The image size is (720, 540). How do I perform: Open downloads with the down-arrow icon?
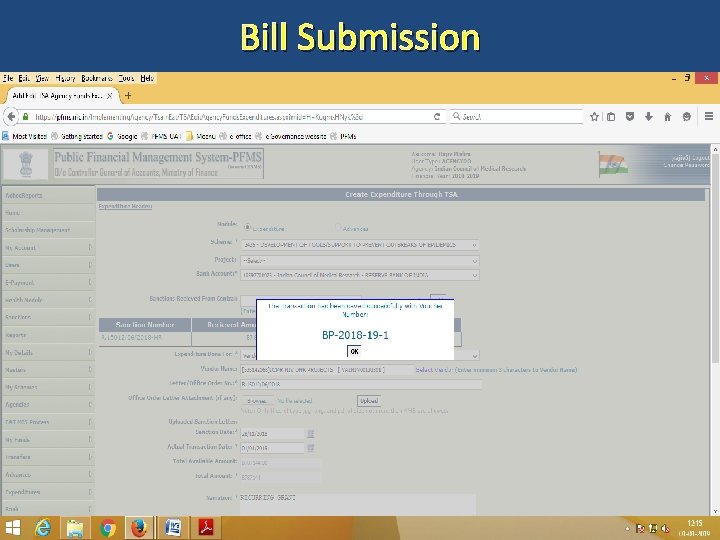(649, 117)
